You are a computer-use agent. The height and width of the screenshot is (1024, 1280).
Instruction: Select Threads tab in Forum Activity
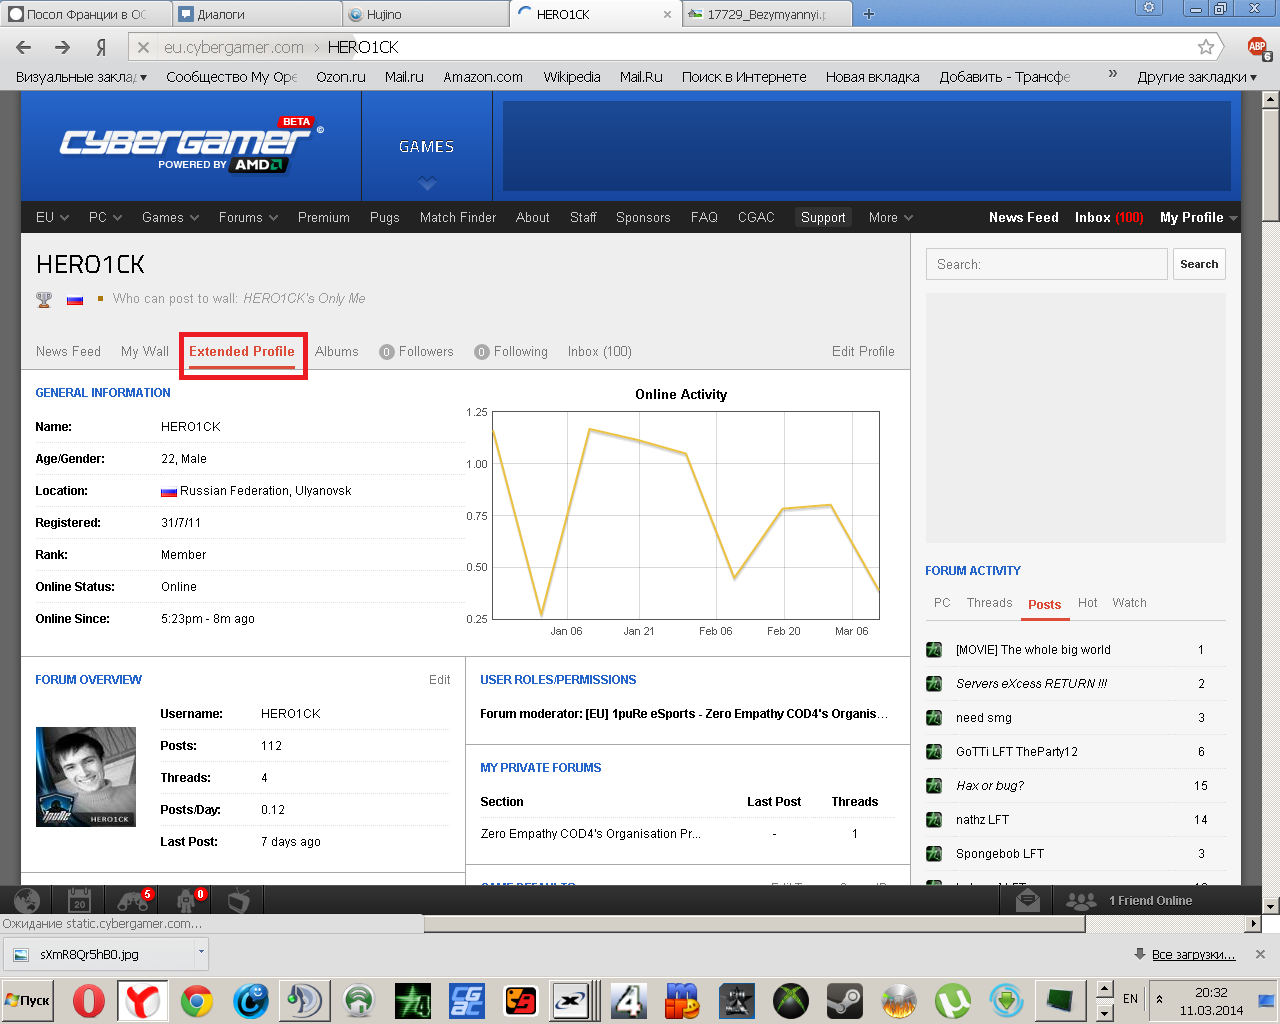coord(989,603)
